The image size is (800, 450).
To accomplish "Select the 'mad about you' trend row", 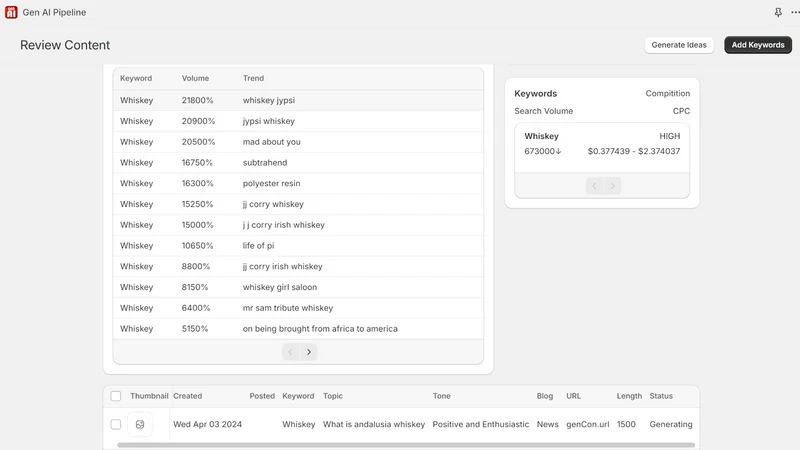I will pos(298,142).
